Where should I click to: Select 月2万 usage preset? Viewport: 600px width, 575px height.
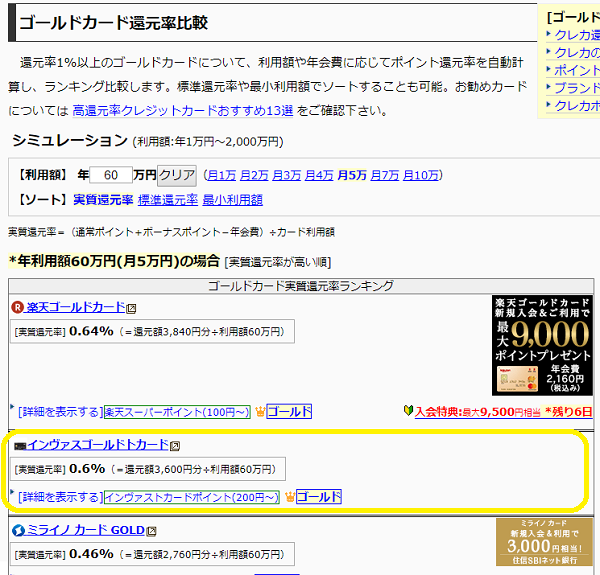click(x=254, y=175)
